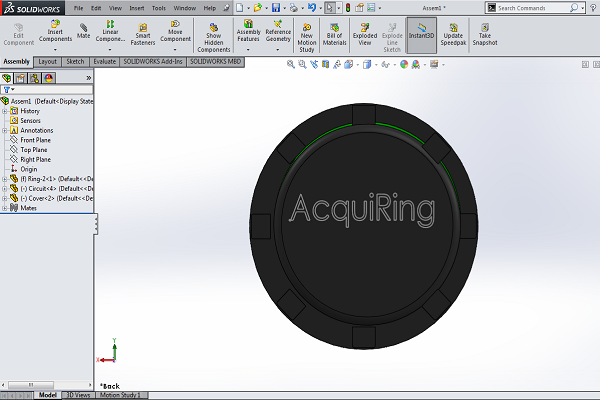Select Cover<2> component in tree
Image resolution: width=600 pixels, height=400 pixels.
click(51, 198)
